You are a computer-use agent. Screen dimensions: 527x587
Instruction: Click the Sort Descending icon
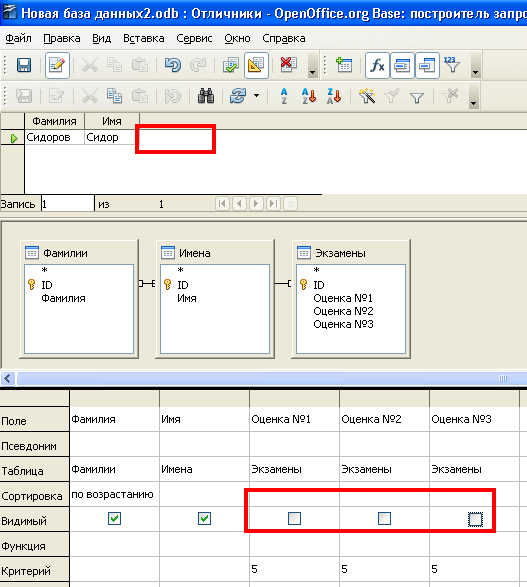(334, 96)
